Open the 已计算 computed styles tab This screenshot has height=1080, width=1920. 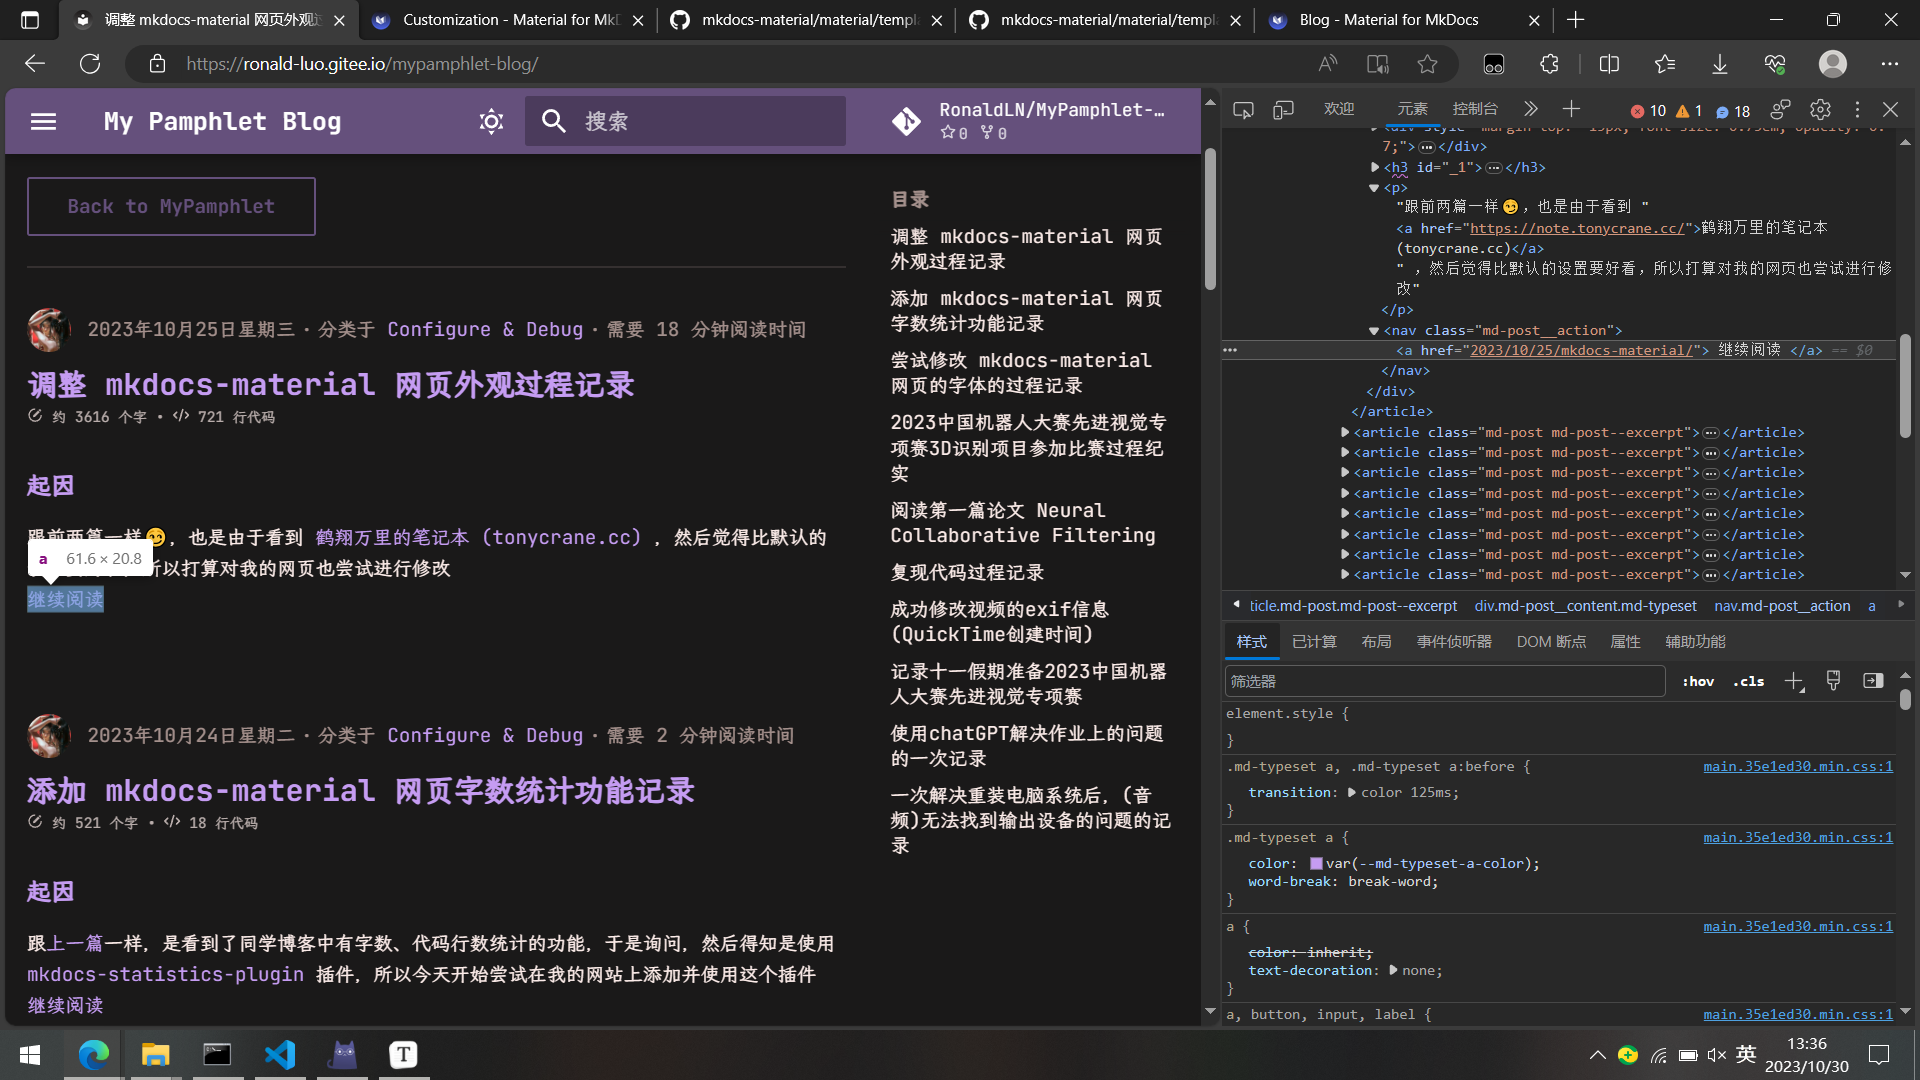click(1314, 641)
